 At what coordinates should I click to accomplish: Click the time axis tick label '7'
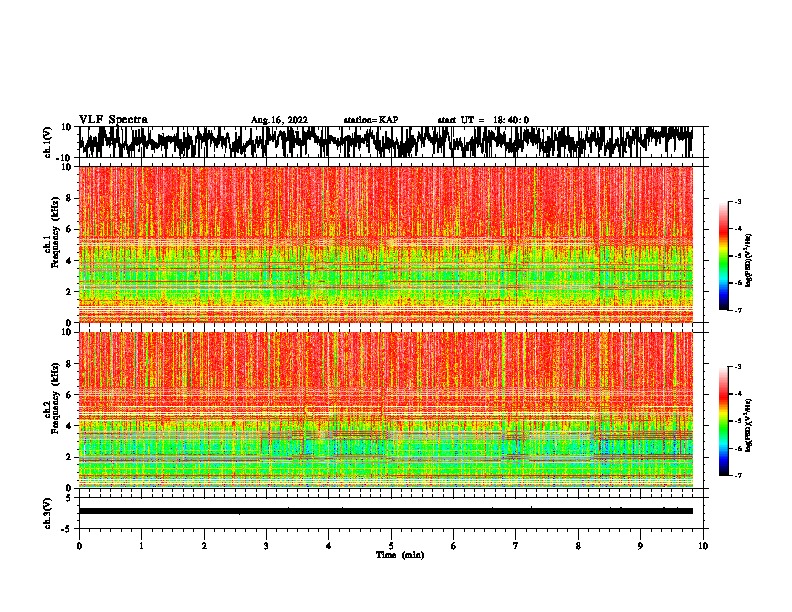click(x=516, y=546)
